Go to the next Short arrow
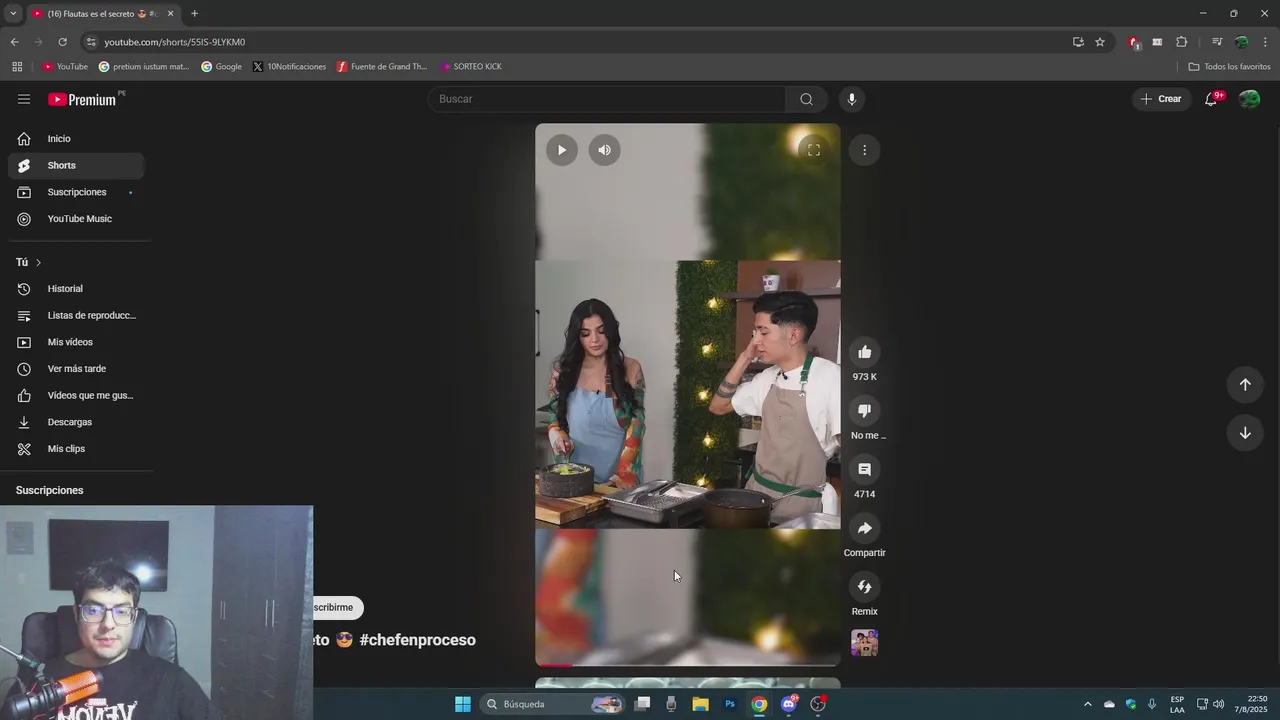The width and height of the screenshot is (1280, 720). [1245, 433]
